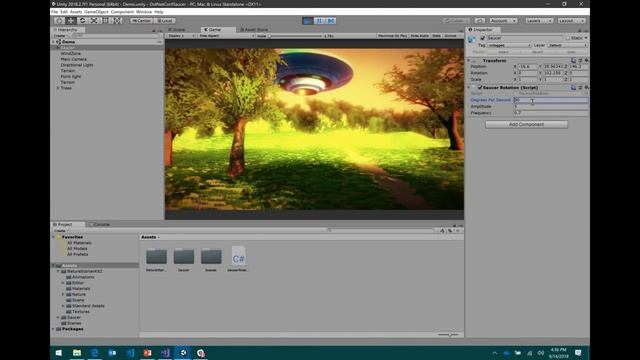Open the Scenes folder thumbnail in Assets
Screen dimensions: 640x360
coord(211,256)
